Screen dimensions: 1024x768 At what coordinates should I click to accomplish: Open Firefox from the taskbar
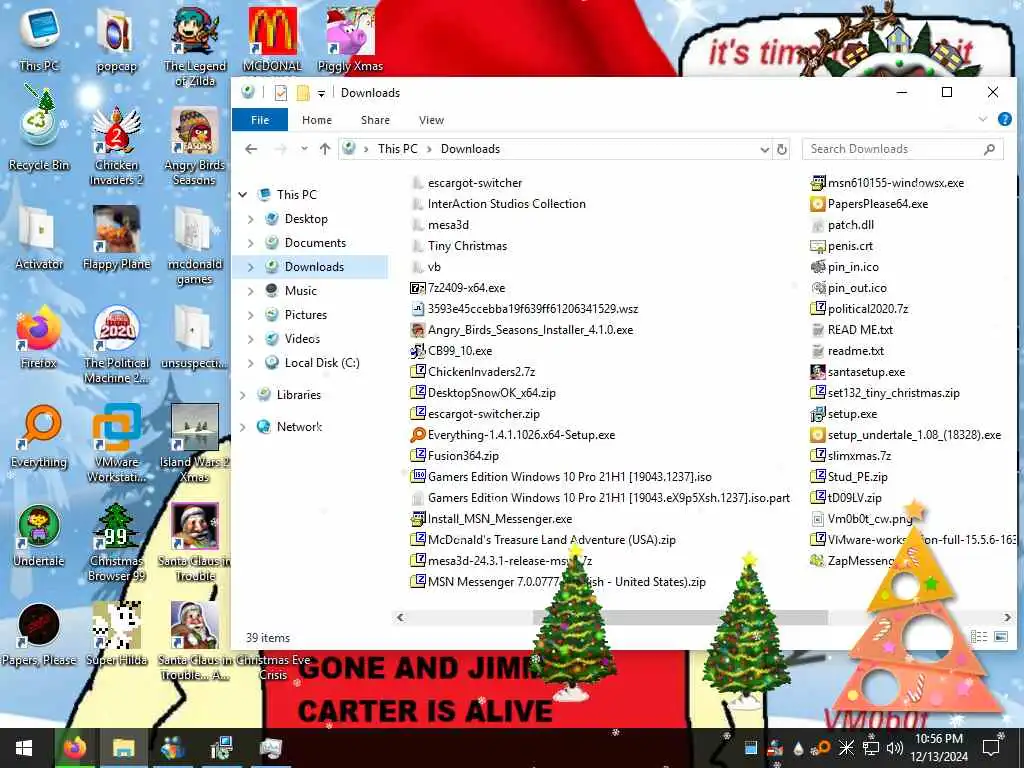click(x=74, y=748)
